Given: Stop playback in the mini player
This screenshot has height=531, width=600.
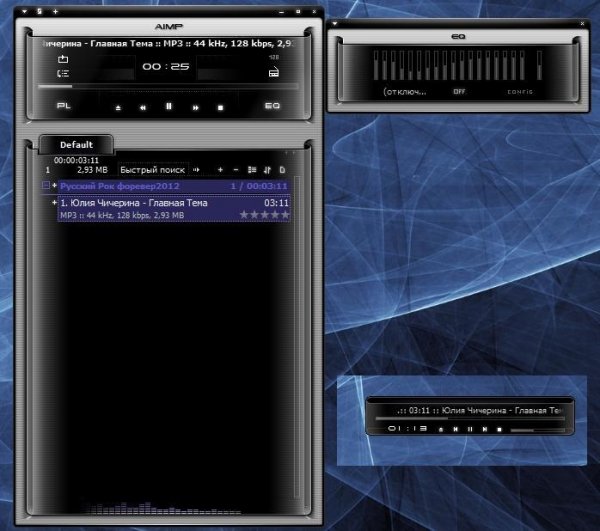Looking at the screenshot, I should 499,430.
